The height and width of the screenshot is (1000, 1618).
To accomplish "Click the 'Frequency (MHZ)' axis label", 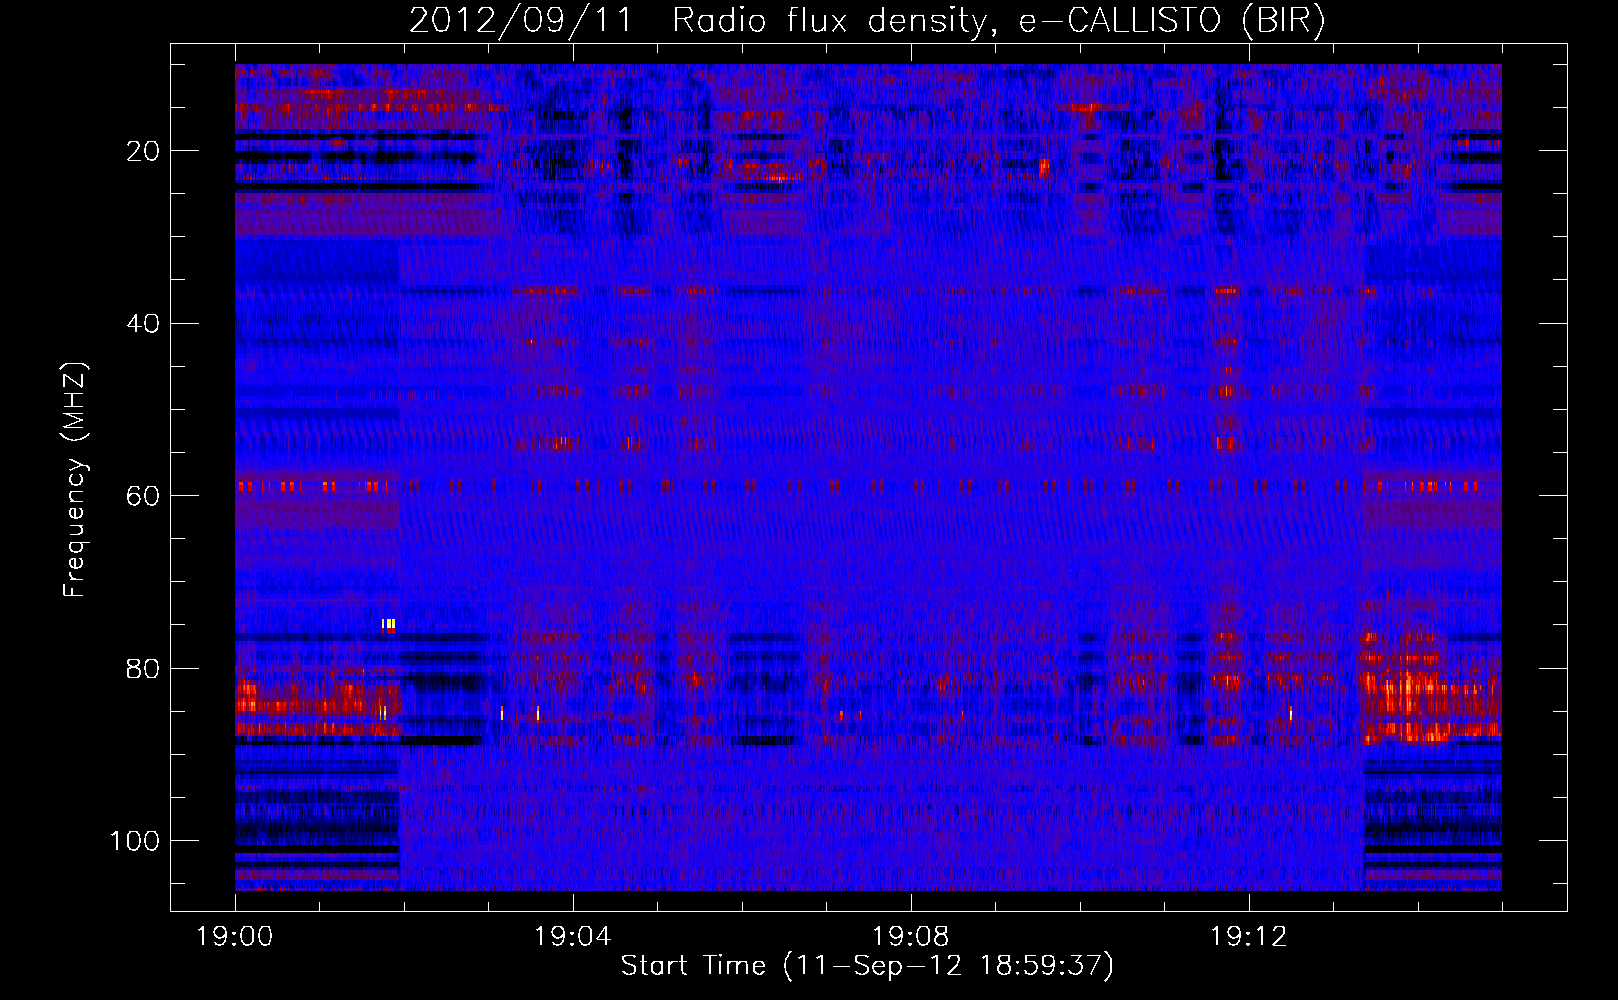I will (75, 479).
